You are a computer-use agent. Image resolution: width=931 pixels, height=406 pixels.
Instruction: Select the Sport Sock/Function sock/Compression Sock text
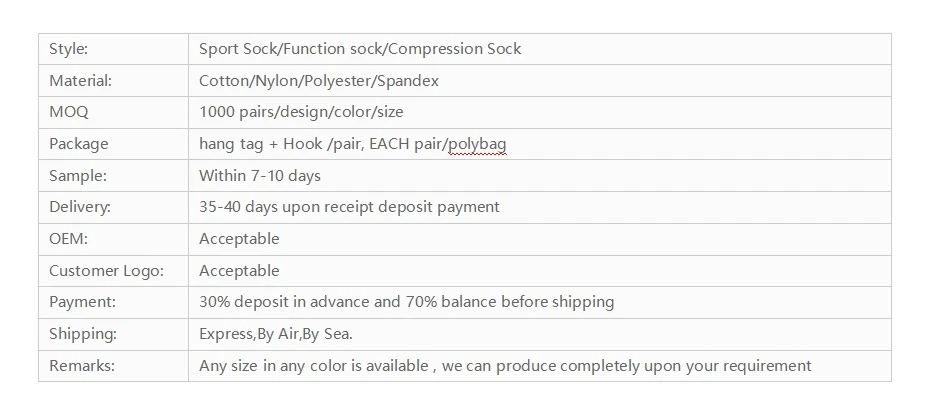pos(360,49)
